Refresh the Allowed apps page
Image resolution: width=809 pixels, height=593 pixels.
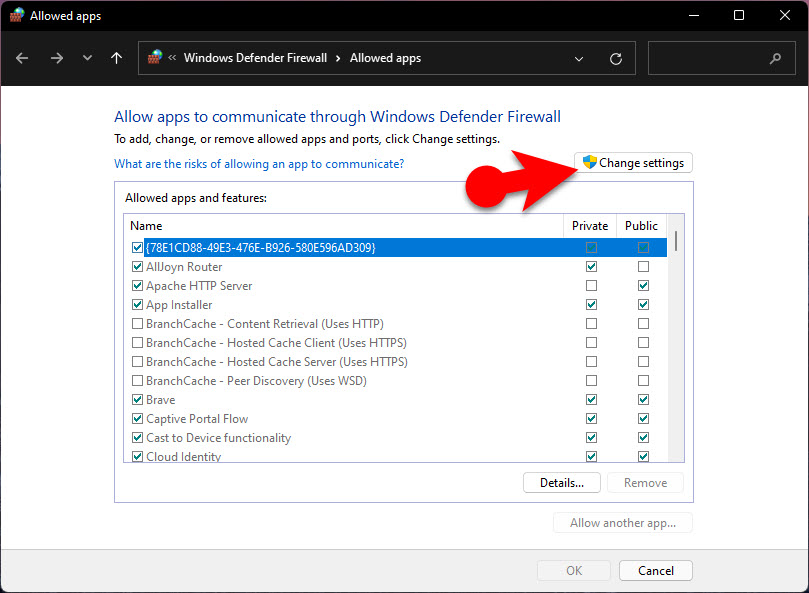[616, 59]
